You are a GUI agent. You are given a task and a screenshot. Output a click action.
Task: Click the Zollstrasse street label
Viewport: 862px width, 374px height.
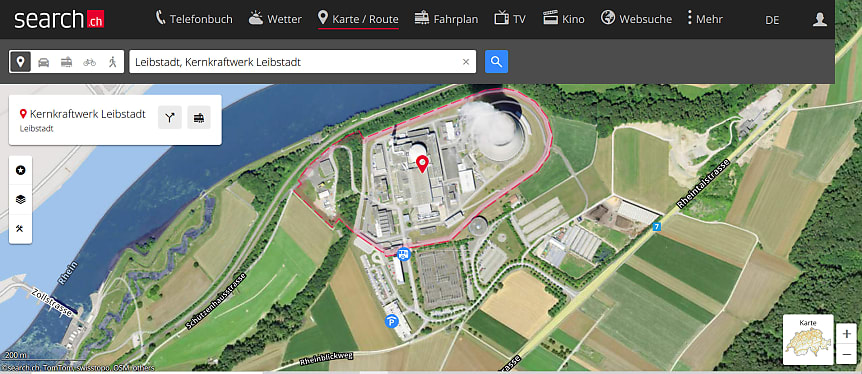51,302
